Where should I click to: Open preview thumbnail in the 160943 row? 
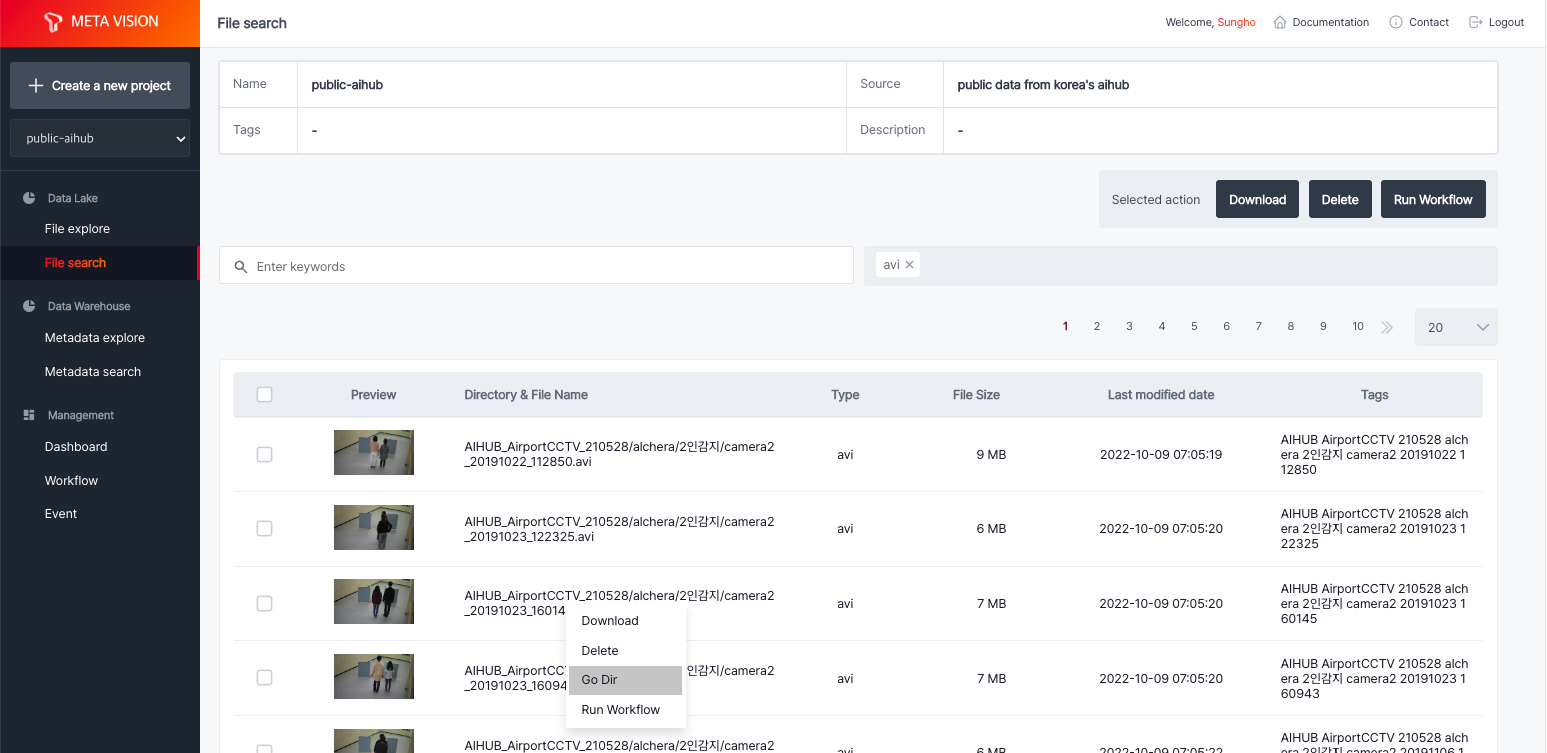[x=374, y=676]
